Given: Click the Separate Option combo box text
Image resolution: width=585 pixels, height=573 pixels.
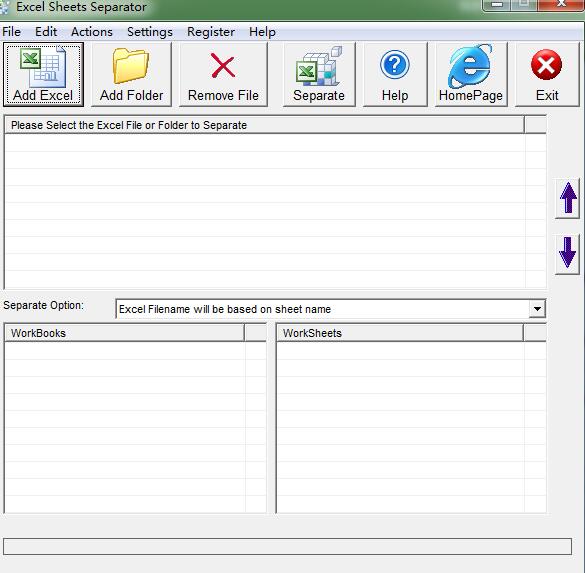Looking at the screenshot, I should 225,309.
